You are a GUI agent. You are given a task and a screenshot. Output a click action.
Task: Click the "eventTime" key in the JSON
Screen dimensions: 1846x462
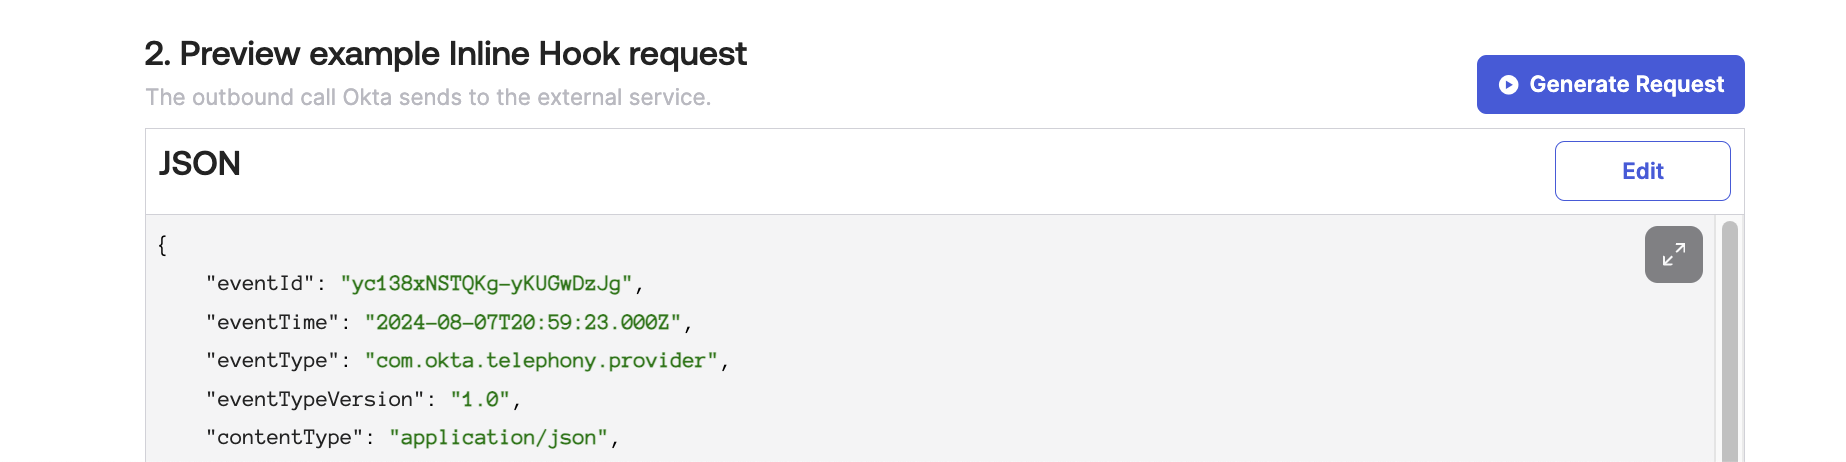272,323
